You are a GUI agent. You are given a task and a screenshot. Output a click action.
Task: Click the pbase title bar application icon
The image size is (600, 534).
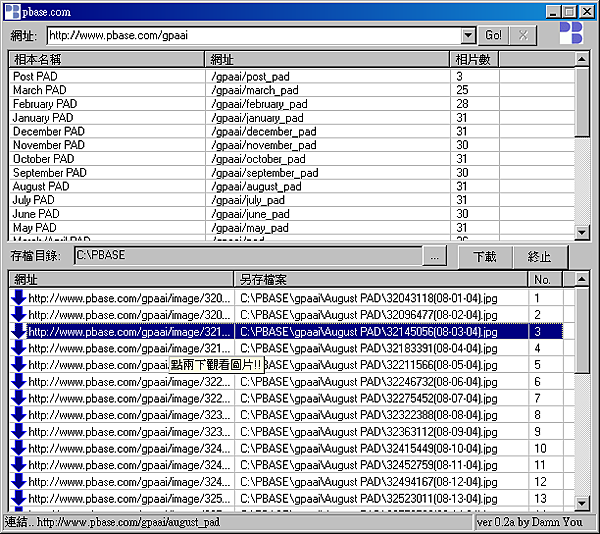(x=12, y=11)
